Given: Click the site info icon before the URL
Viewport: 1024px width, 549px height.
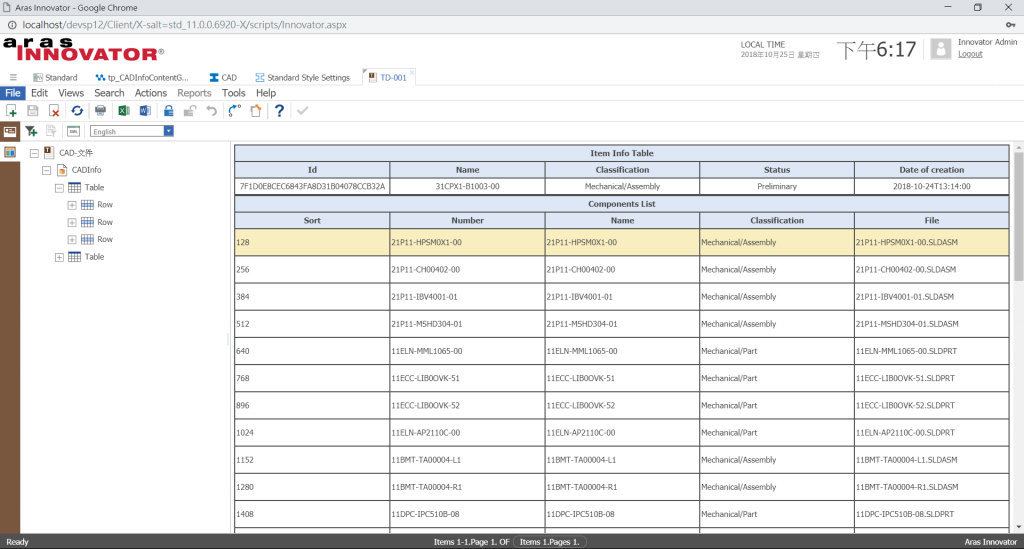Looking at the screenshot, I should 12,25.
